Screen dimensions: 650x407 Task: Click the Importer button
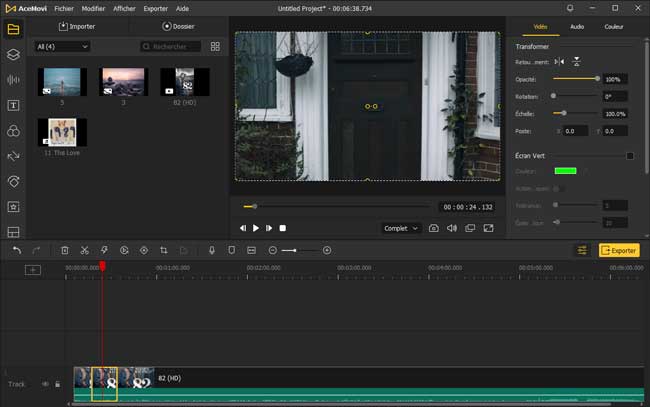tap(77, 27)
